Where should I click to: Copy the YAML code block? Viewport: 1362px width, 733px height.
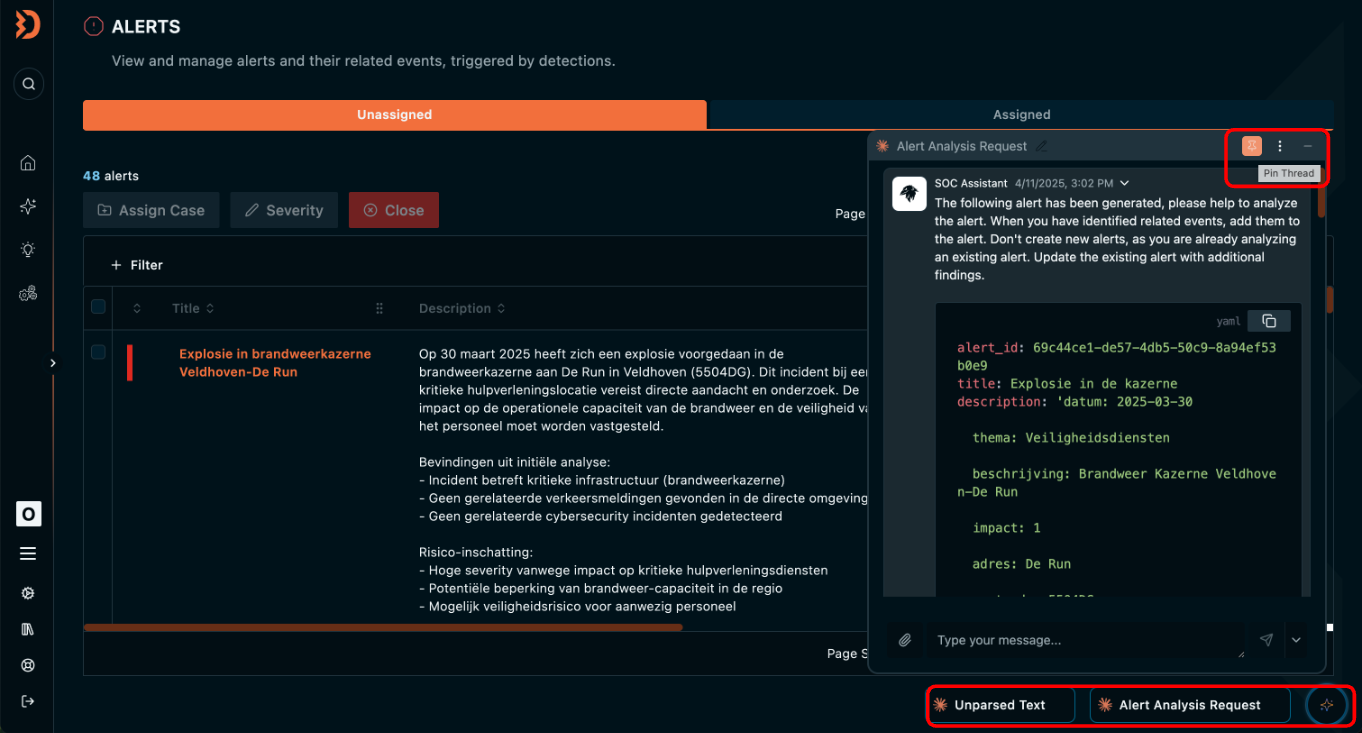click(x=1269, y=321)
